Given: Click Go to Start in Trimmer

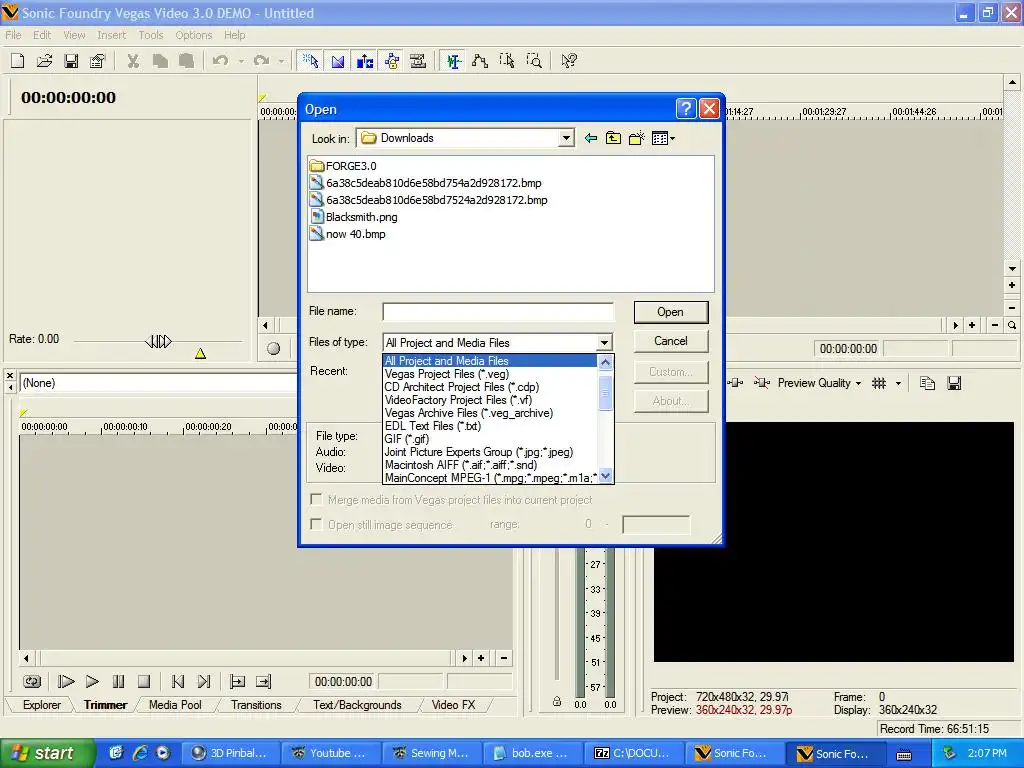Looking at the screenshot, I should tap(178, 682).
